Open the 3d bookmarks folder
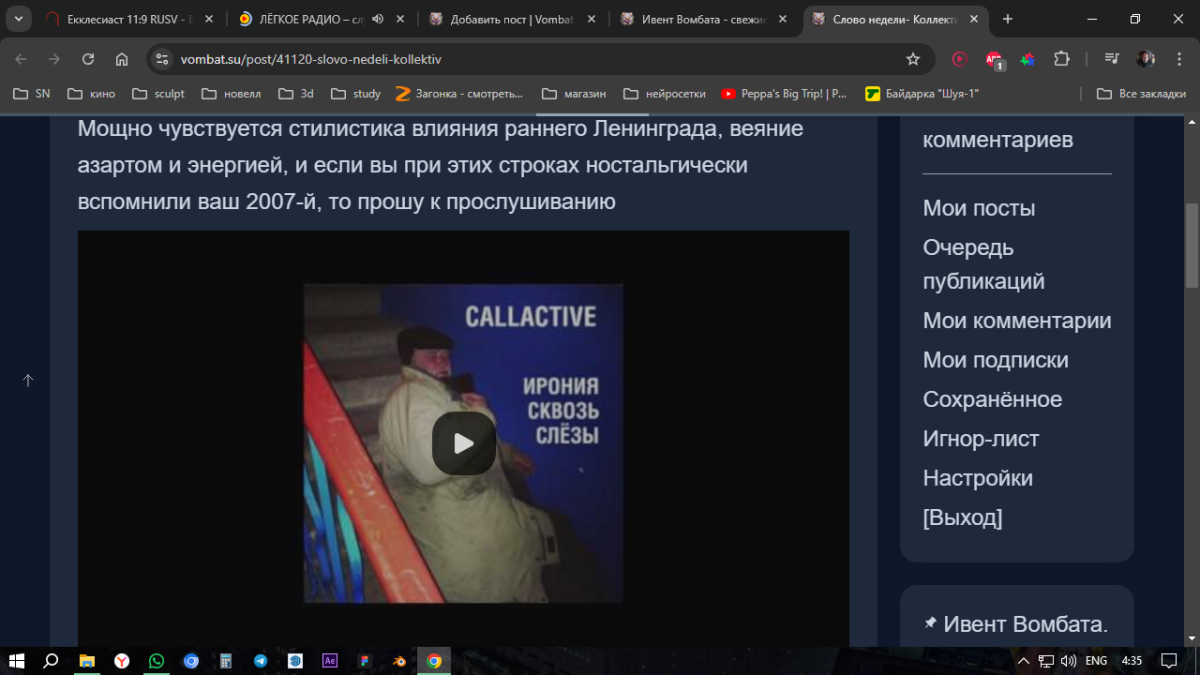 click(296, 94)
